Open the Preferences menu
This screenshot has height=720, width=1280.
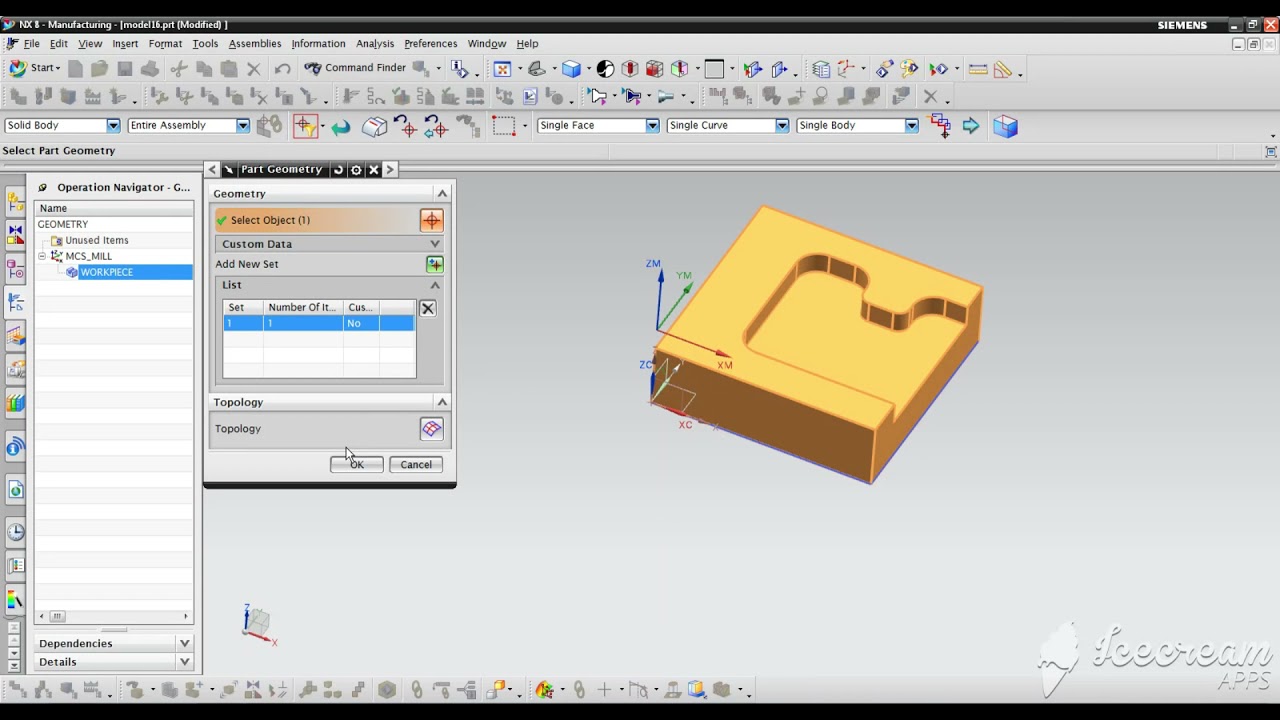coord(431,44)
